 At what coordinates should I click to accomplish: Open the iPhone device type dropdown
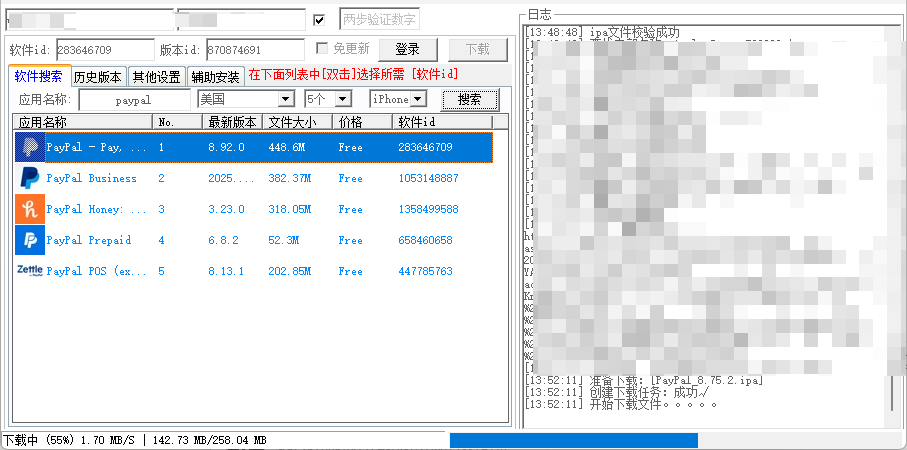418,99
